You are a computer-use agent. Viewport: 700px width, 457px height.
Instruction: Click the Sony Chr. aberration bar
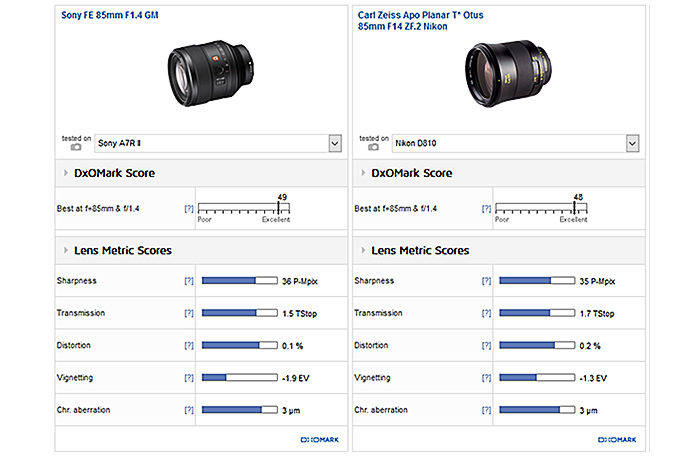[240, 410]
